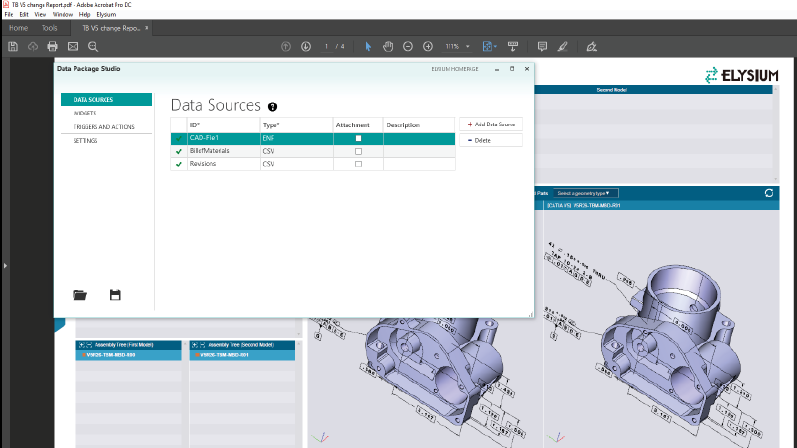Open the Elysium menu

tap(106, 15)
